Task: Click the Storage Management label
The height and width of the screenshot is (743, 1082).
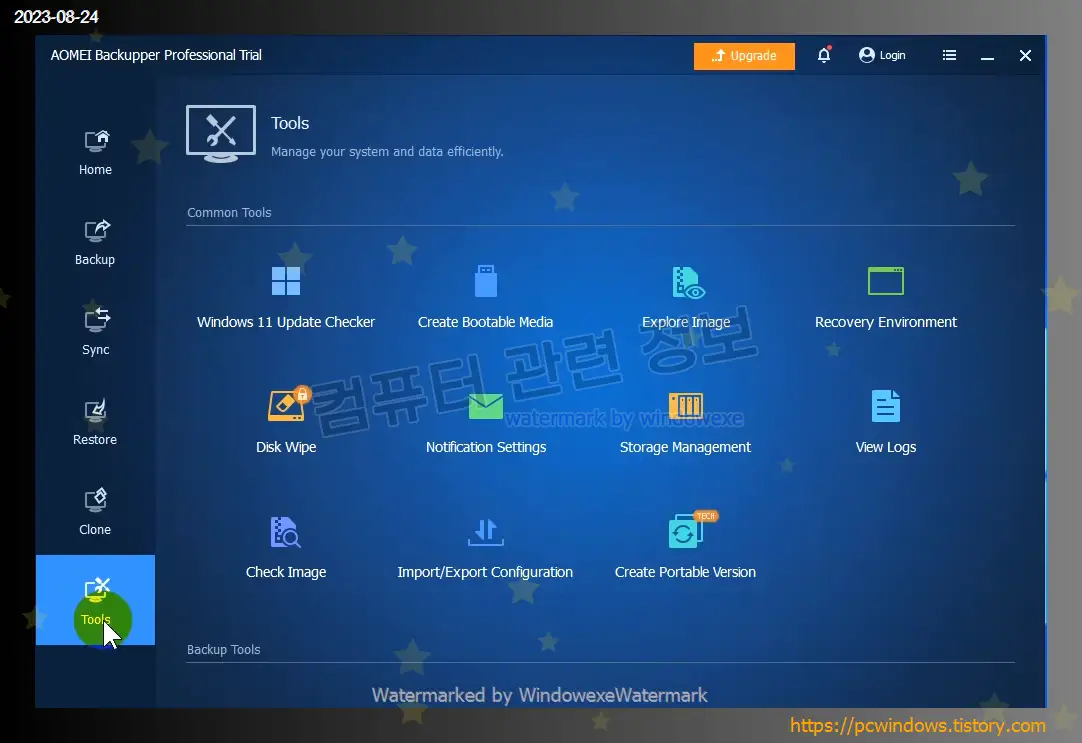Action: (x=685, y=447)
